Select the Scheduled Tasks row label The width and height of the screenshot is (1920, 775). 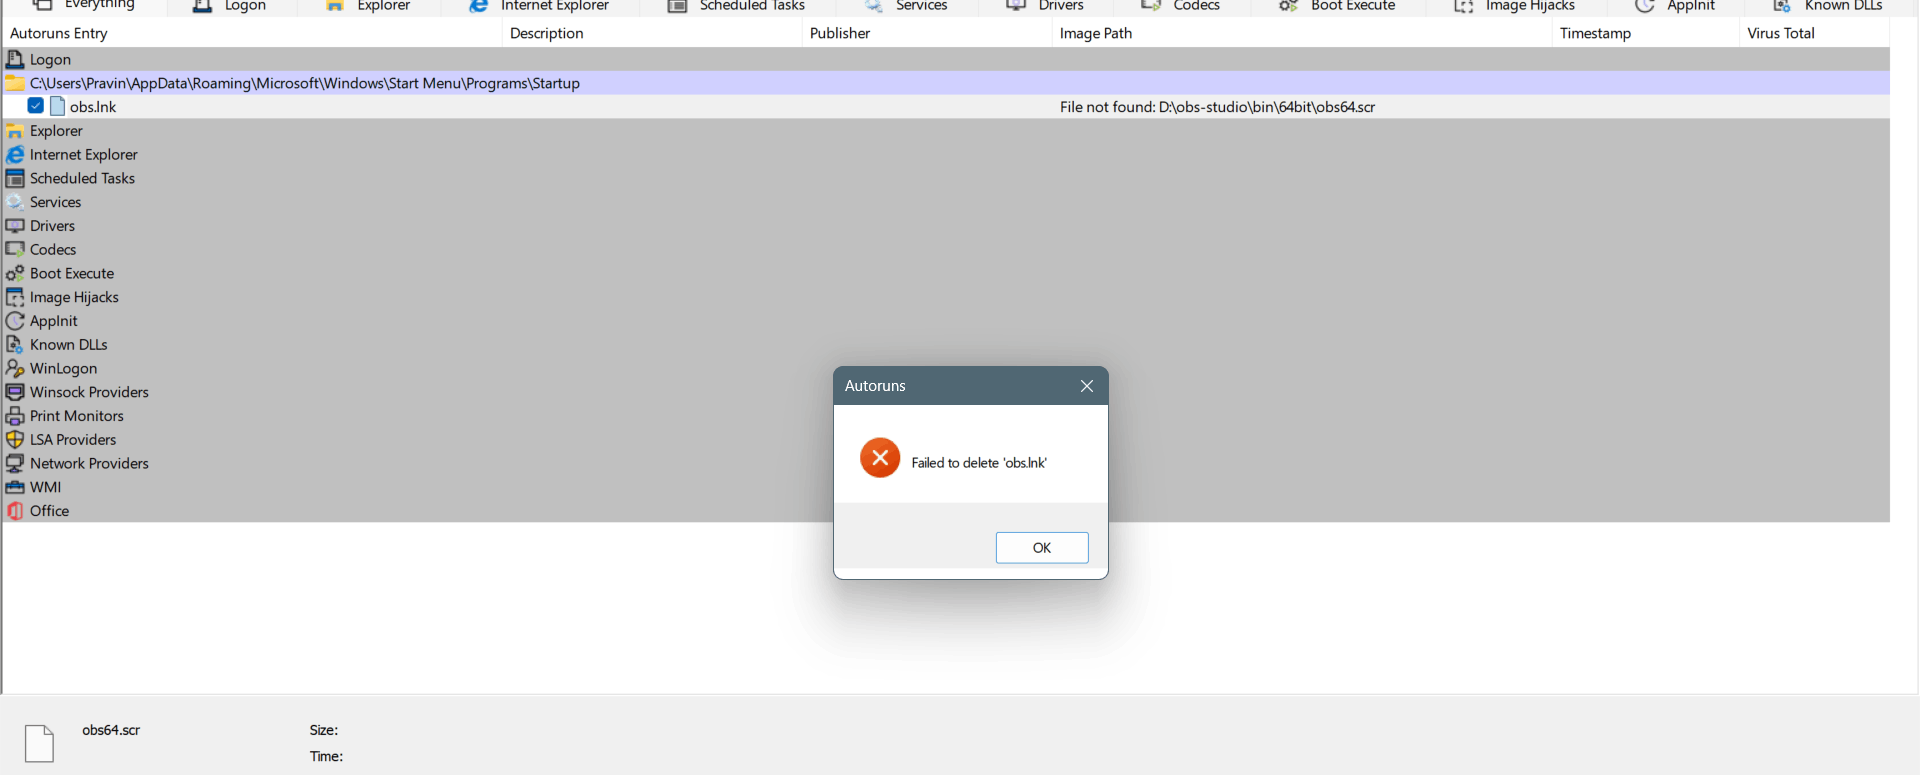point(82,179)
